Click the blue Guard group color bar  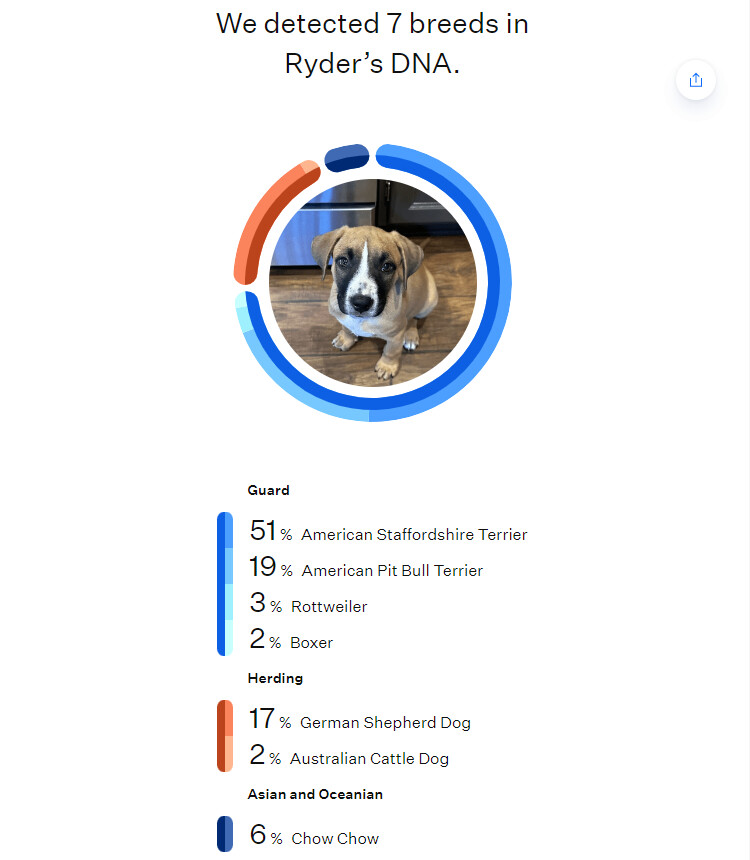point(225,584)
